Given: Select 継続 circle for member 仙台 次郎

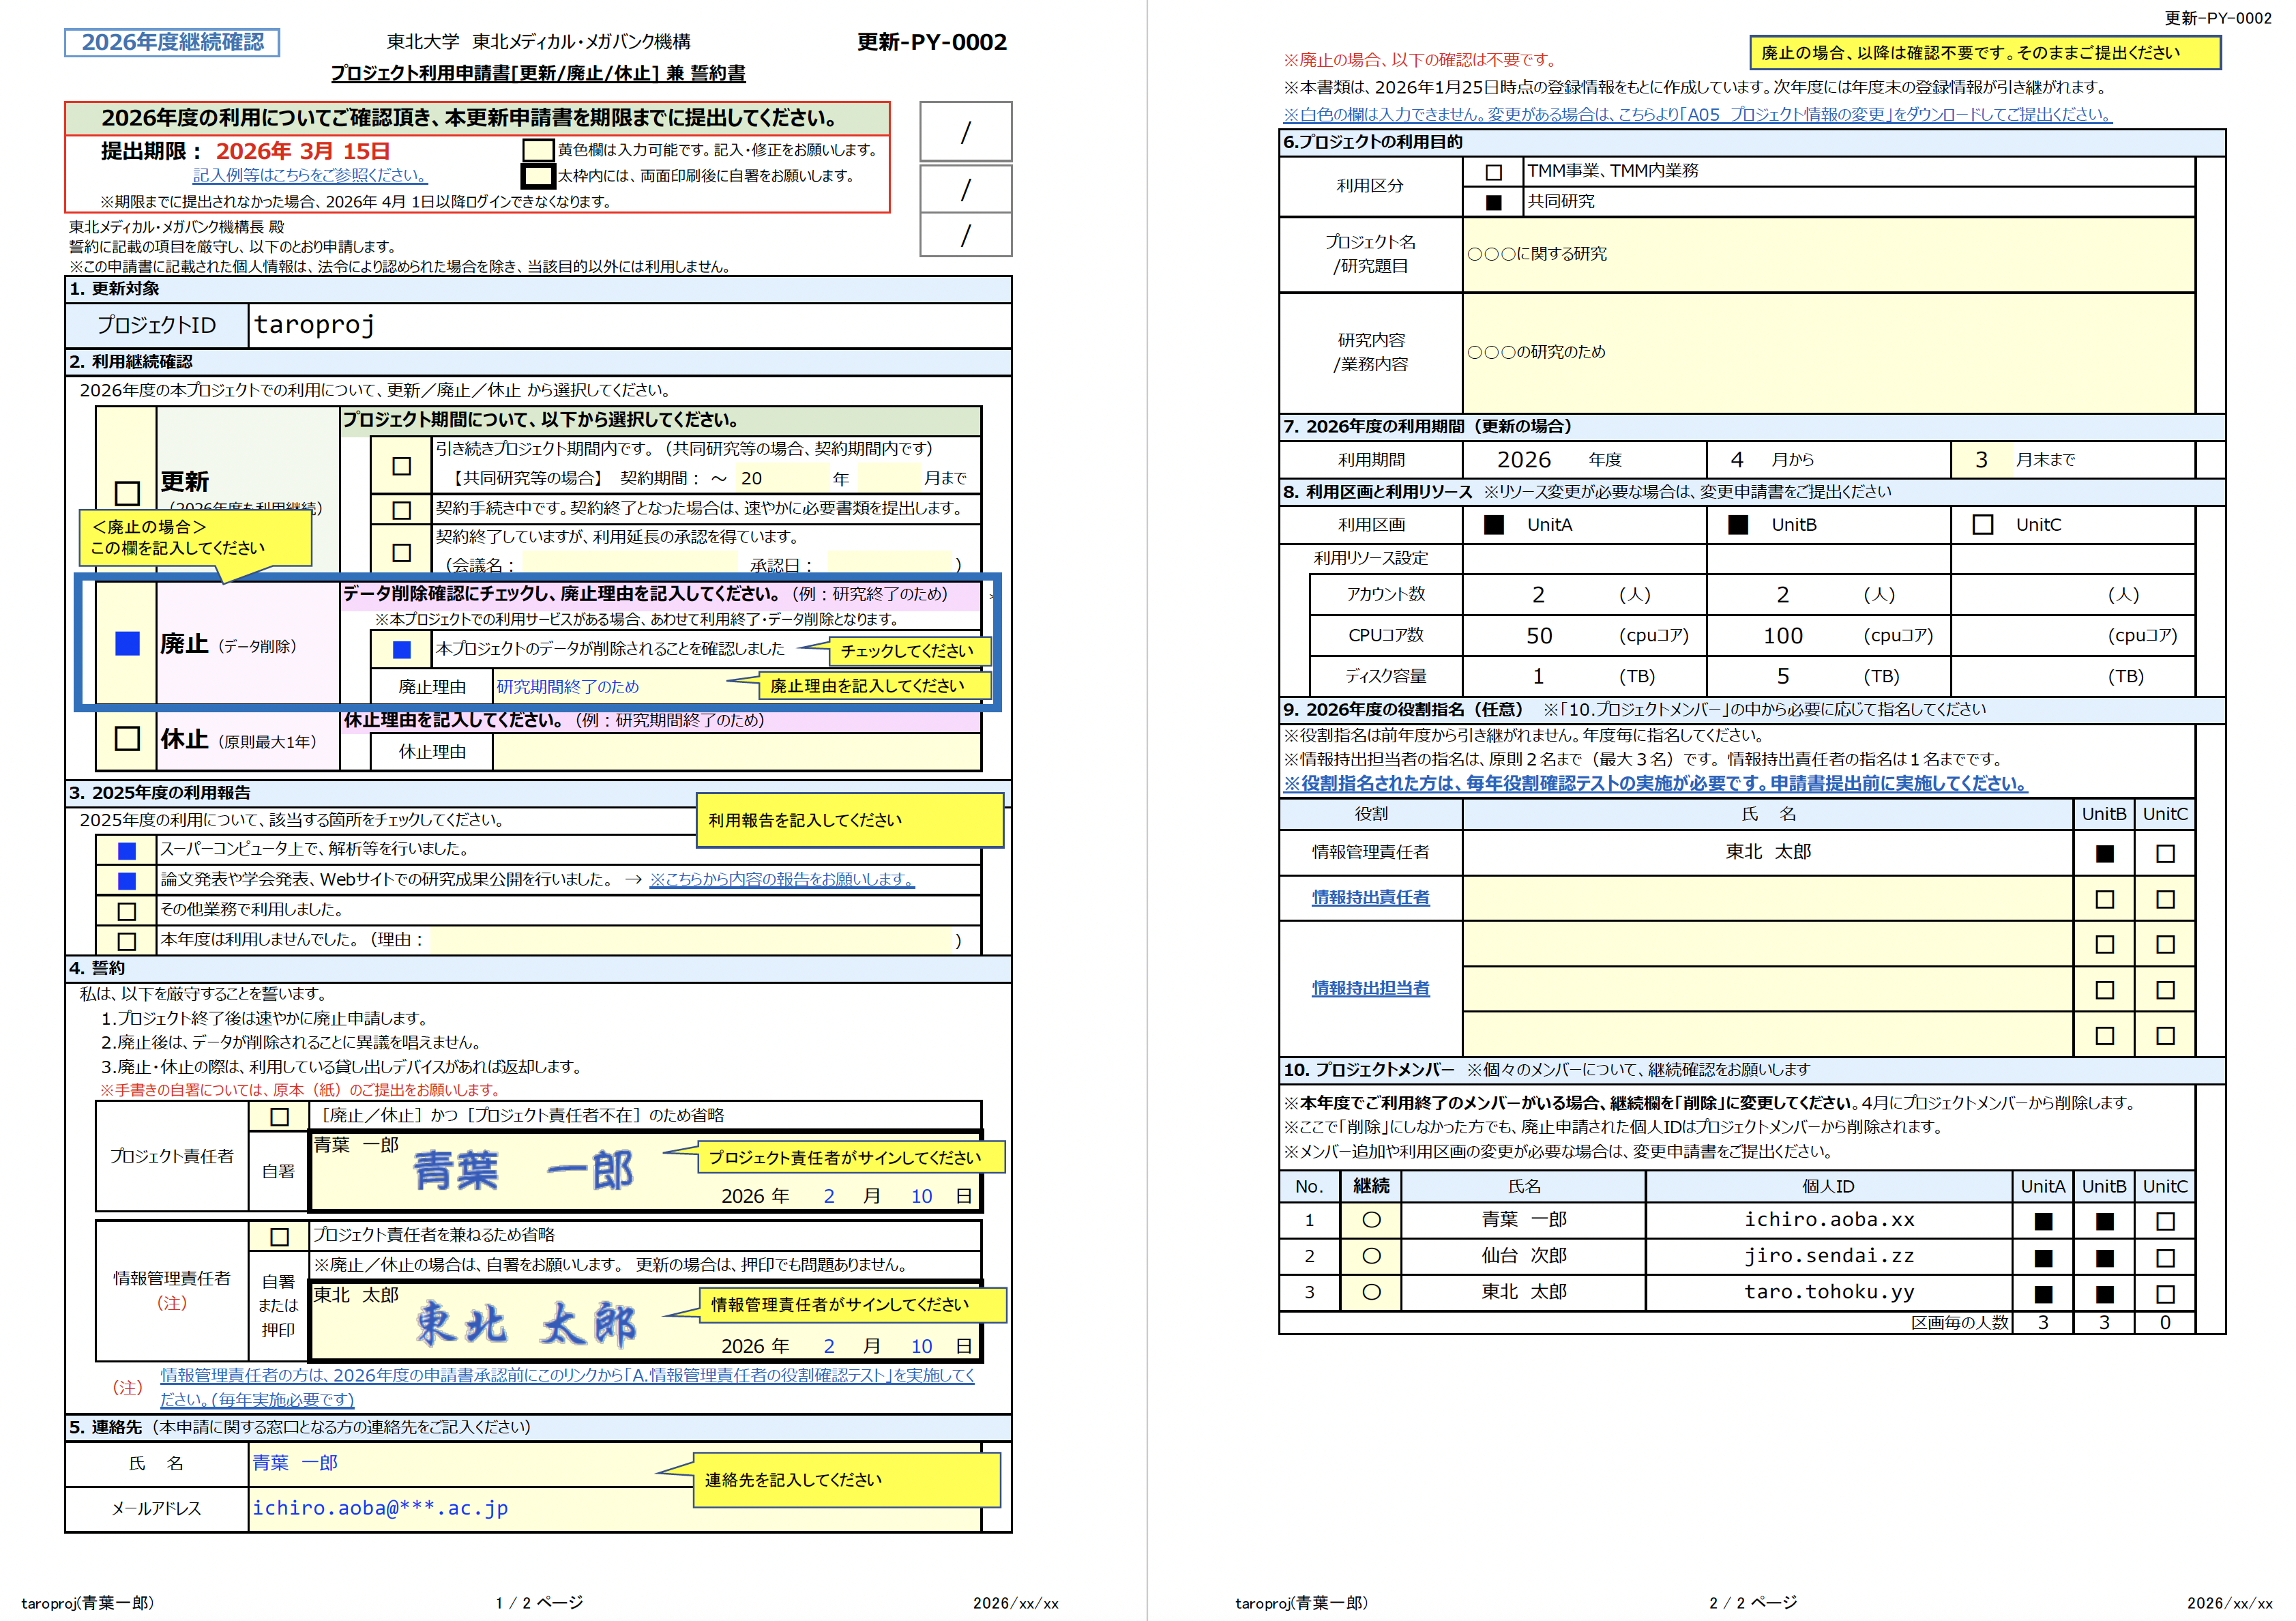Looking at the screenshot, I should tap(1371, 1256).
